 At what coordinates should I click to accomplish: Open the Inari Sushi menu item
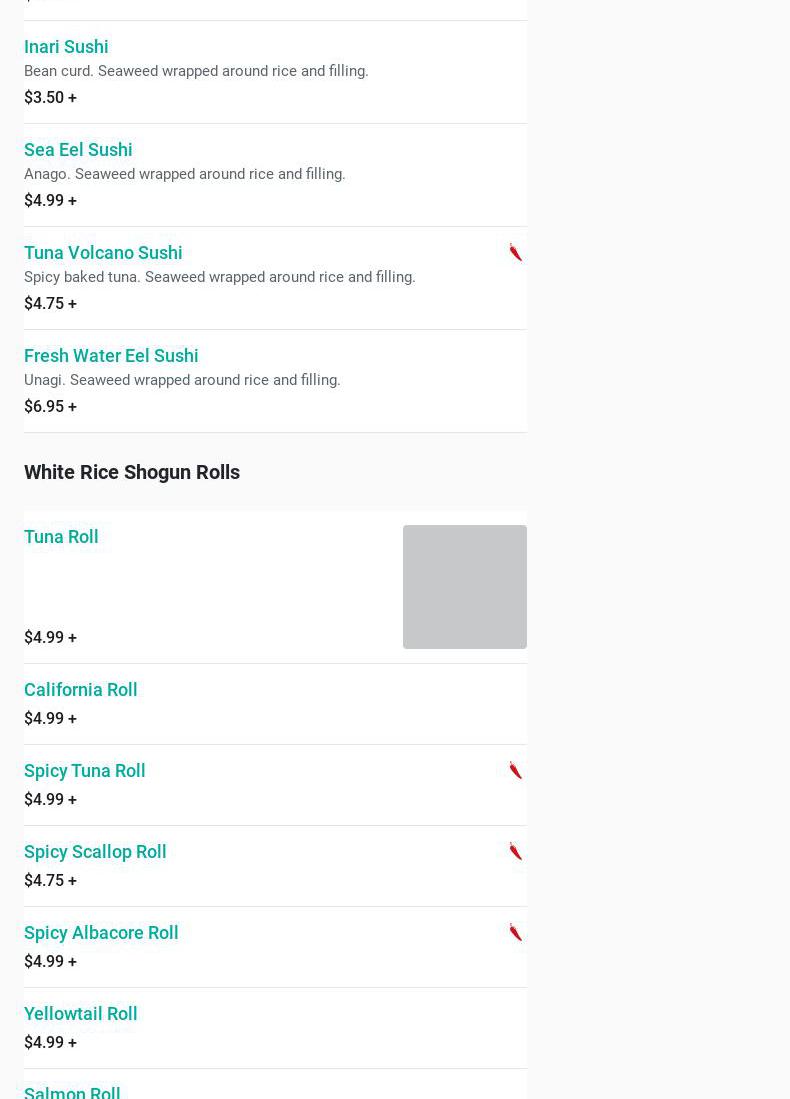tap(66, 47)
